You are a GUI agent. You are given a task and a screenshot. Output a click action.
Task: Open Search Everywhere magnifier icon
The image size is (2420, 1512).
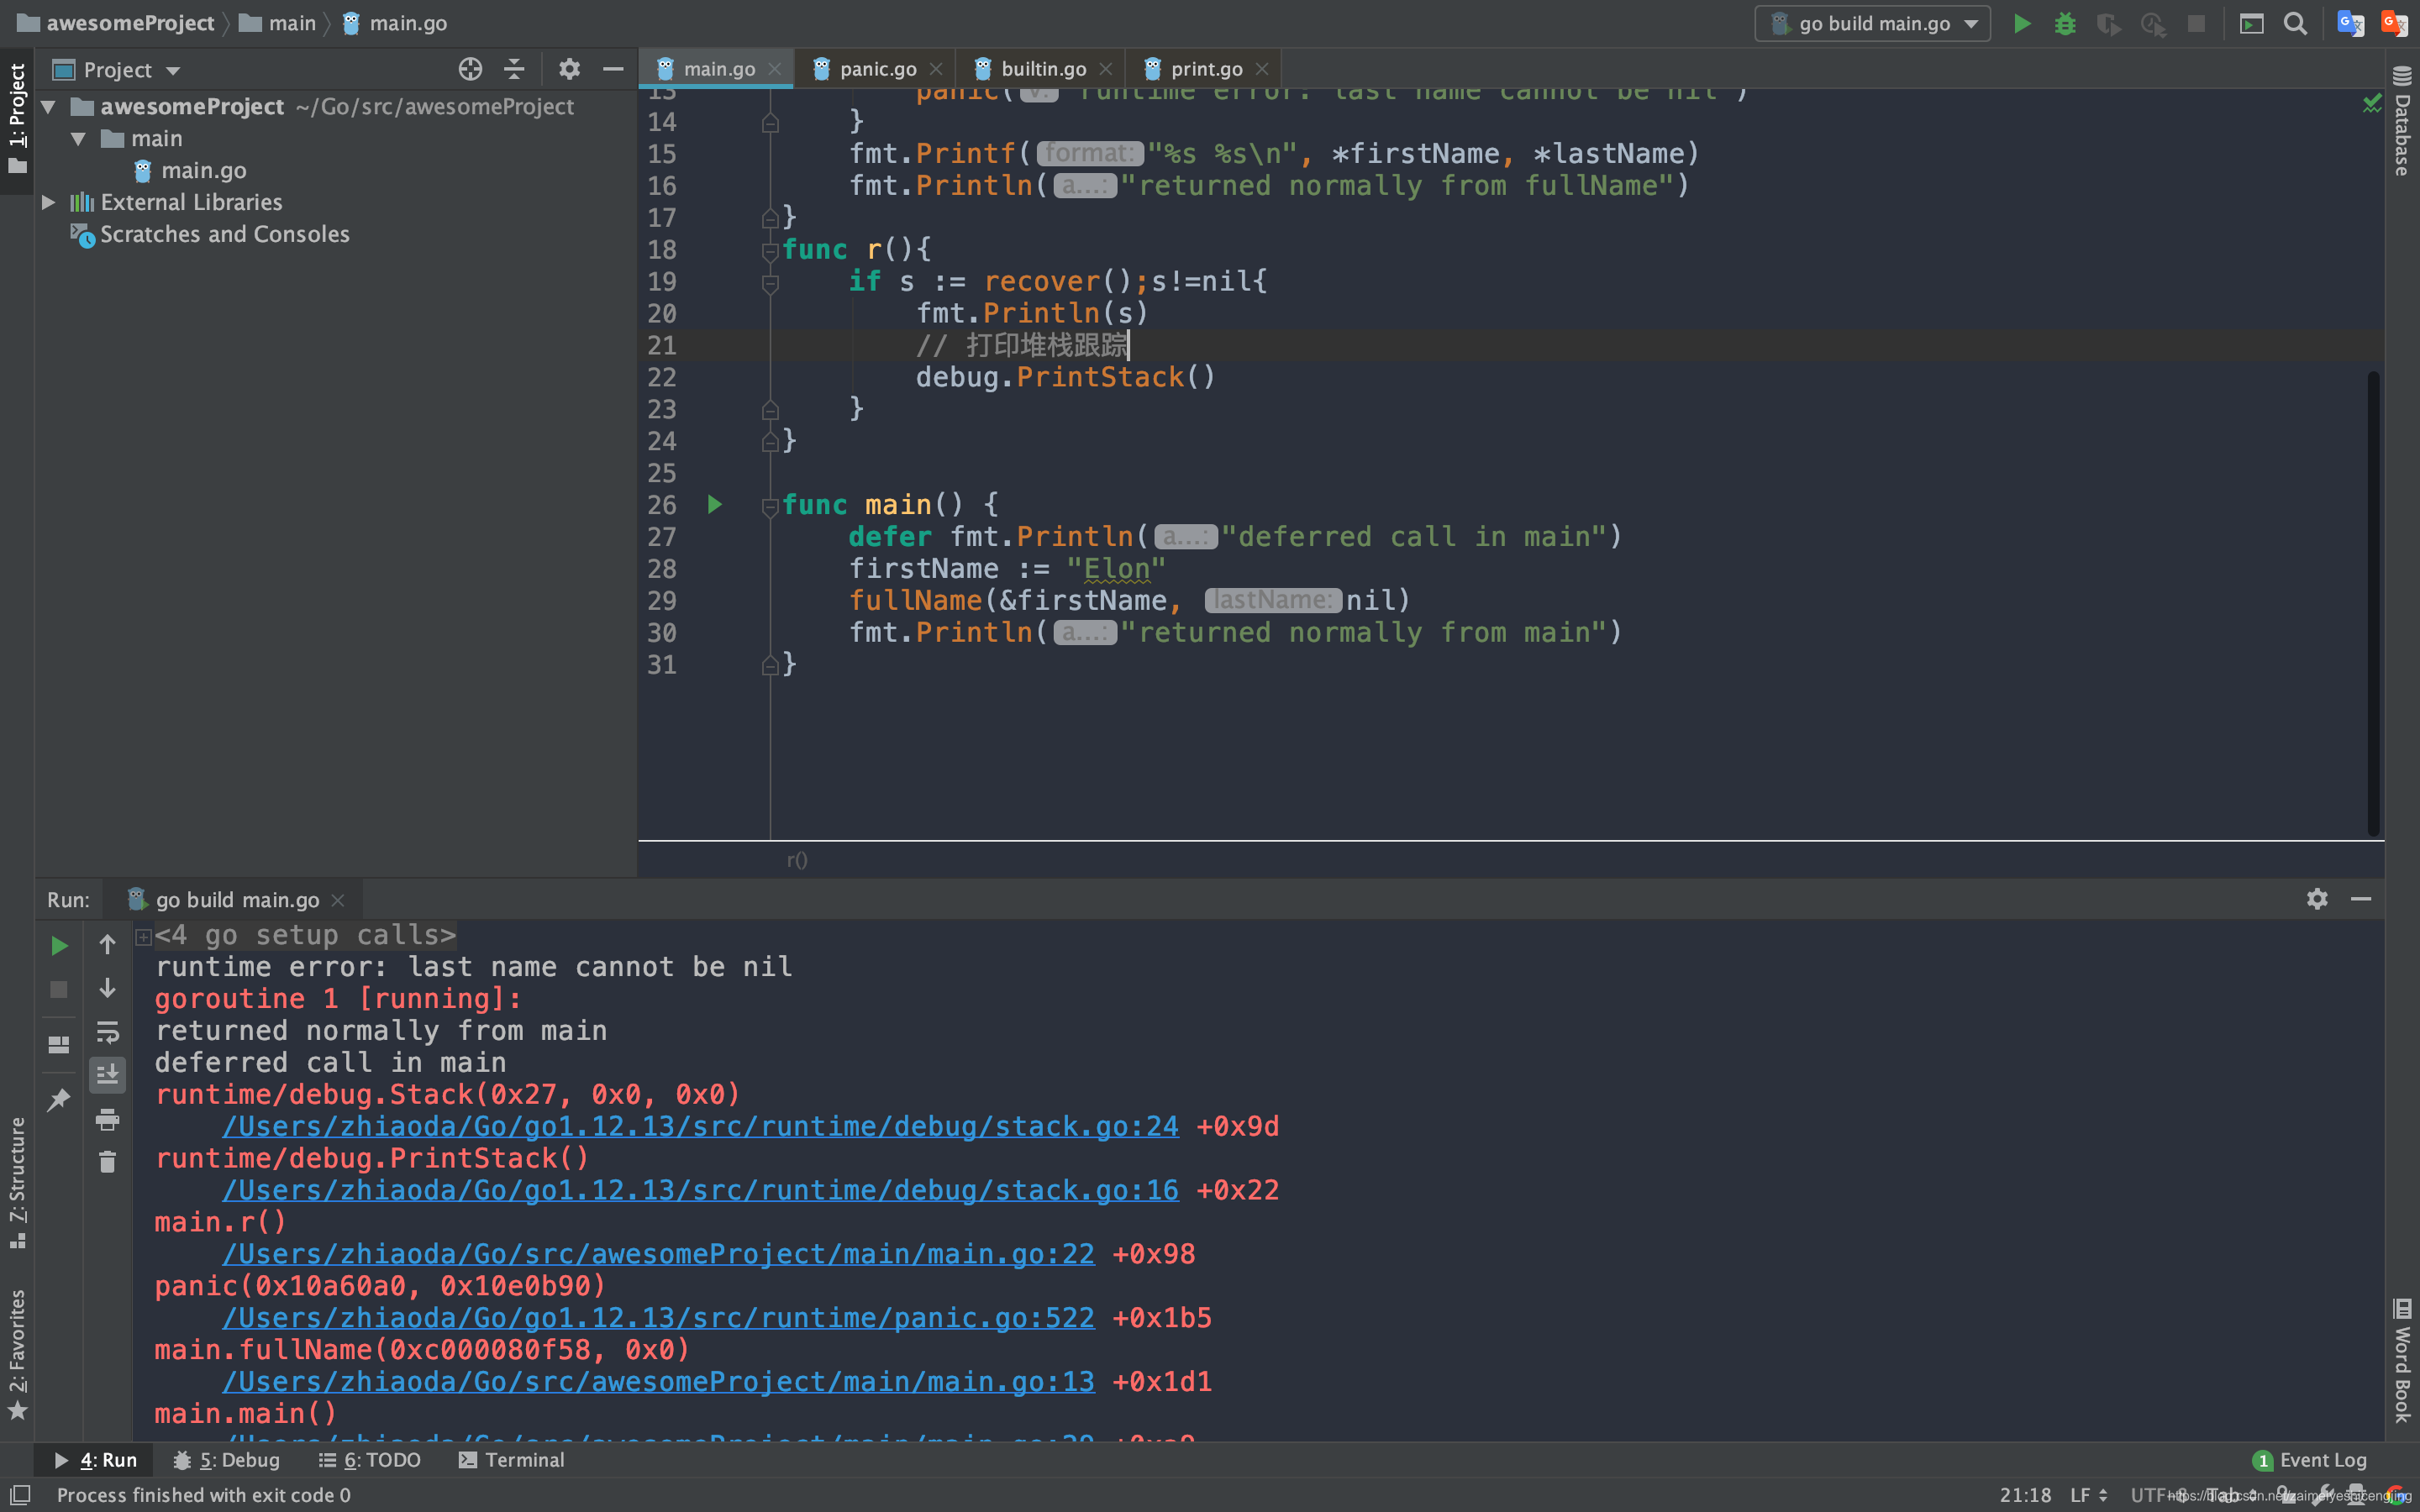point(2295,23)
